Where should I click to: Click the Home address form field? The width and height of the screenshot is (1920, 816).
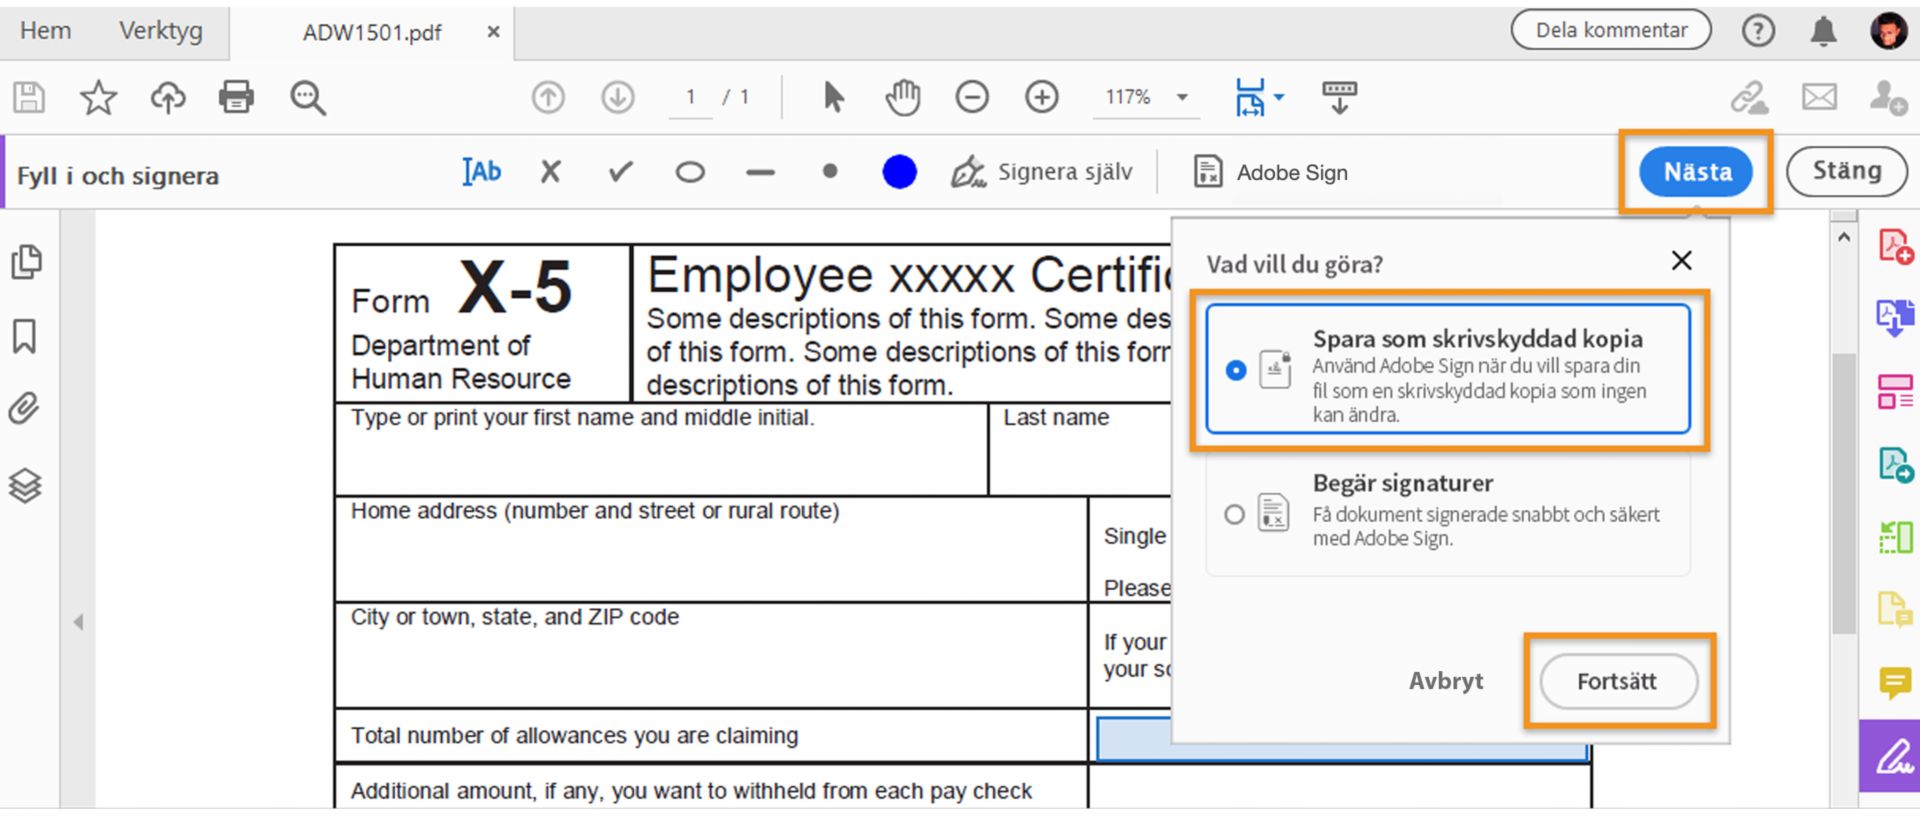point(711,549)
